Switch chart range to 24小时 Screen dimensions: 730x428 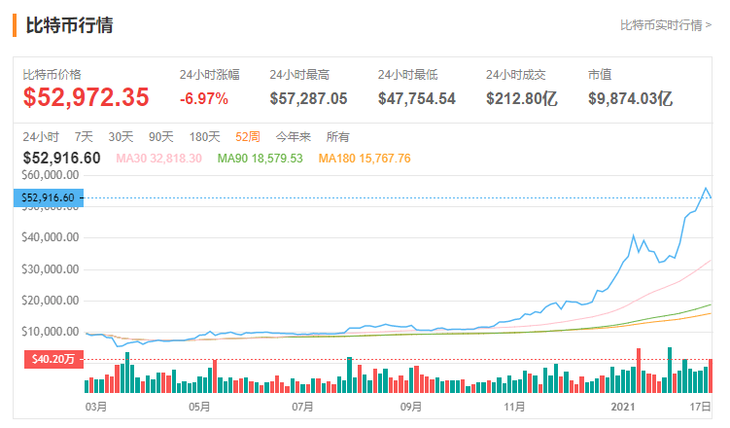[41, 137]
